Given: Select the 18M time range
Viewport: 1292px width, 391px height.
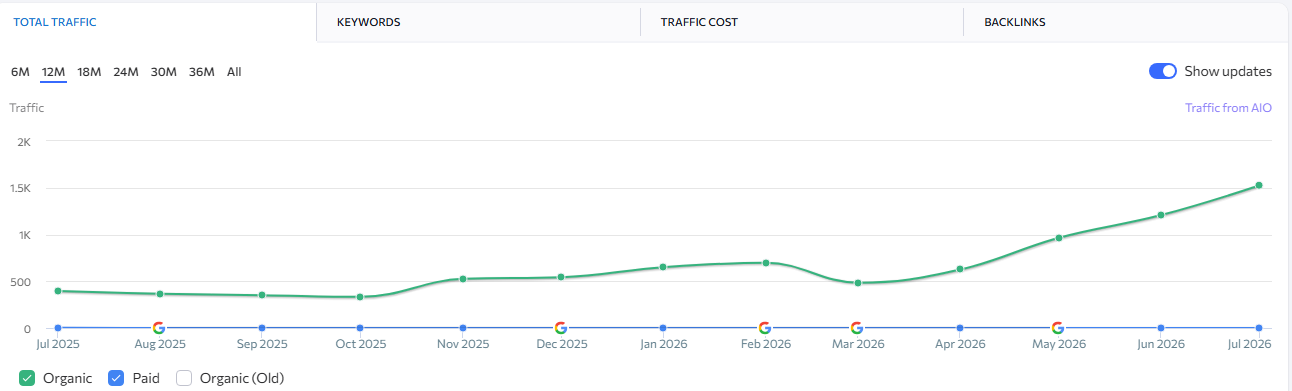Looking at the screenshot, I should [x=89, y=72].
